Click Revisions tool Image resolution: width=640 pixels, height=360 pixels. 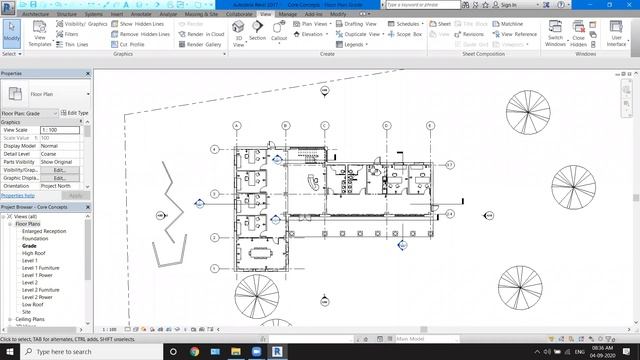[469, 34]
